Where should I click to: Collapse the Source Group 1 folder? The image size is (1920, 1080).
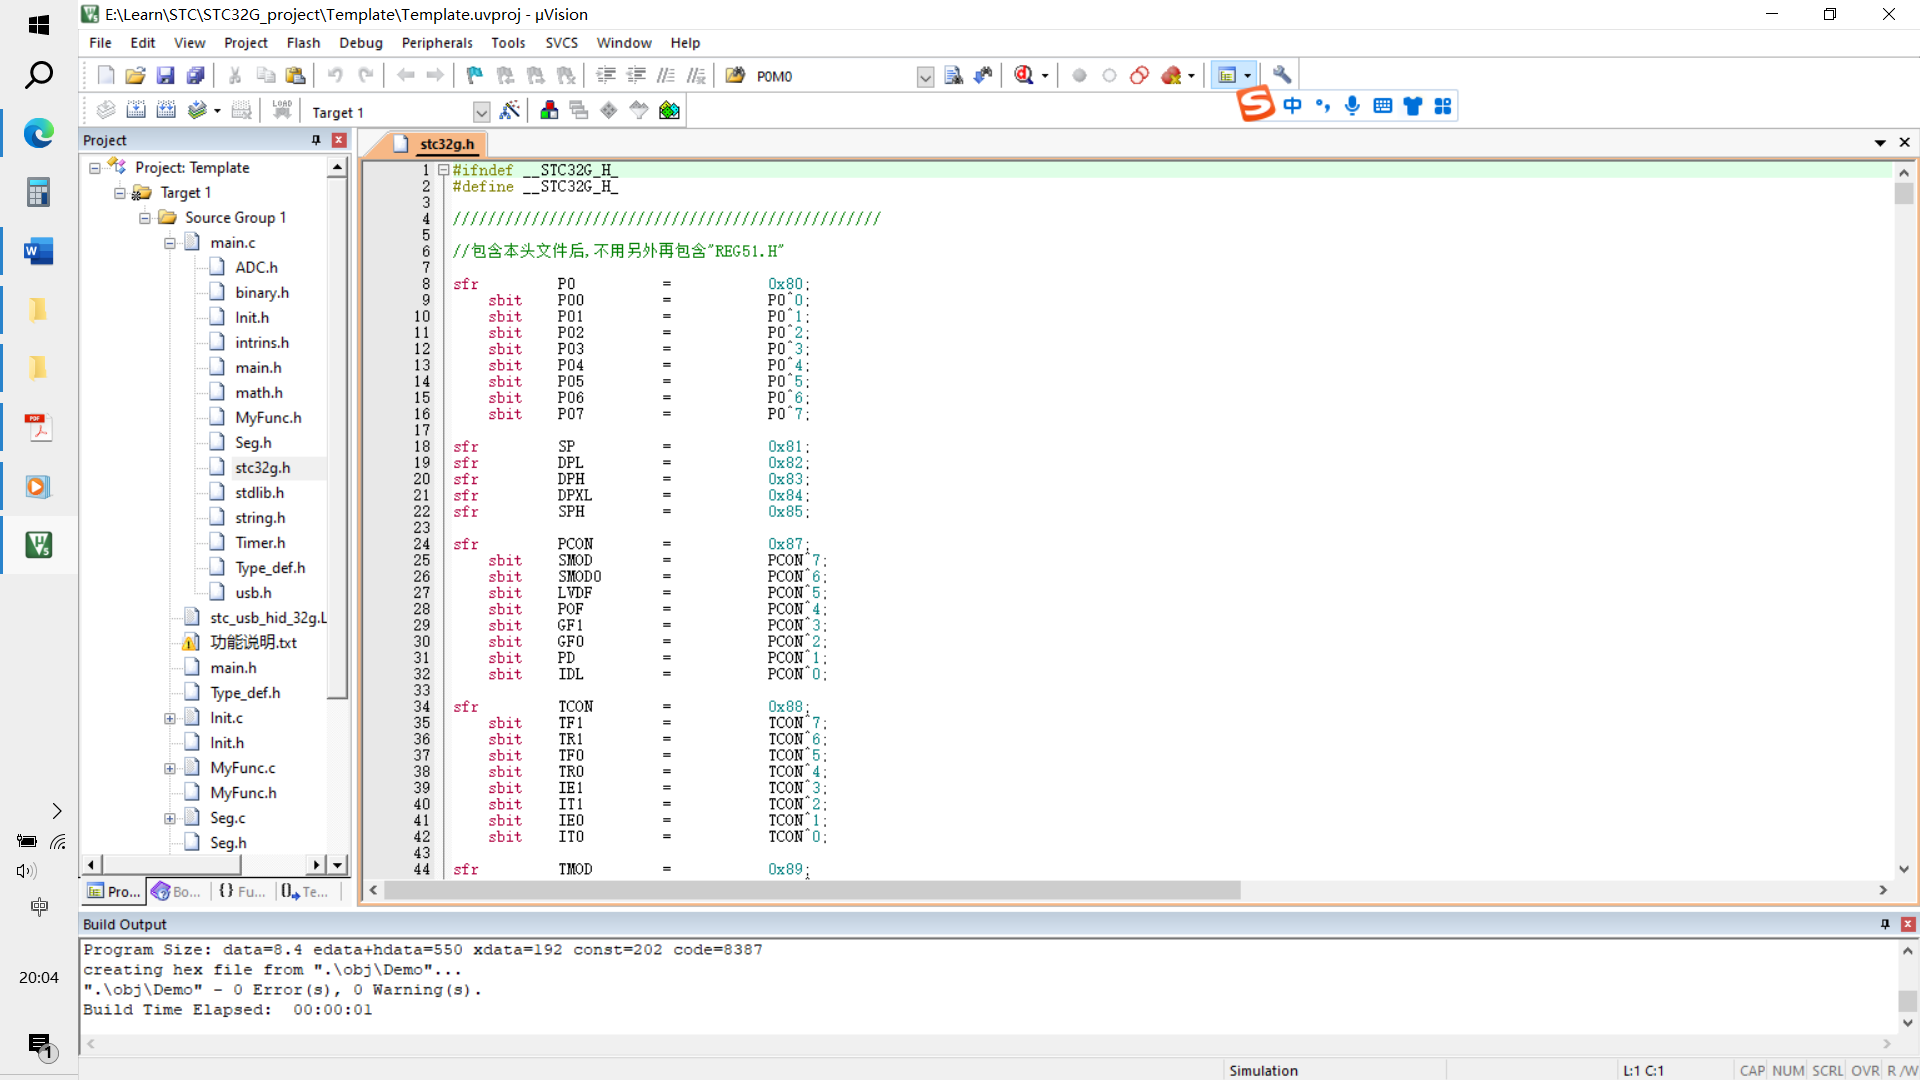[x=145, y=218]
